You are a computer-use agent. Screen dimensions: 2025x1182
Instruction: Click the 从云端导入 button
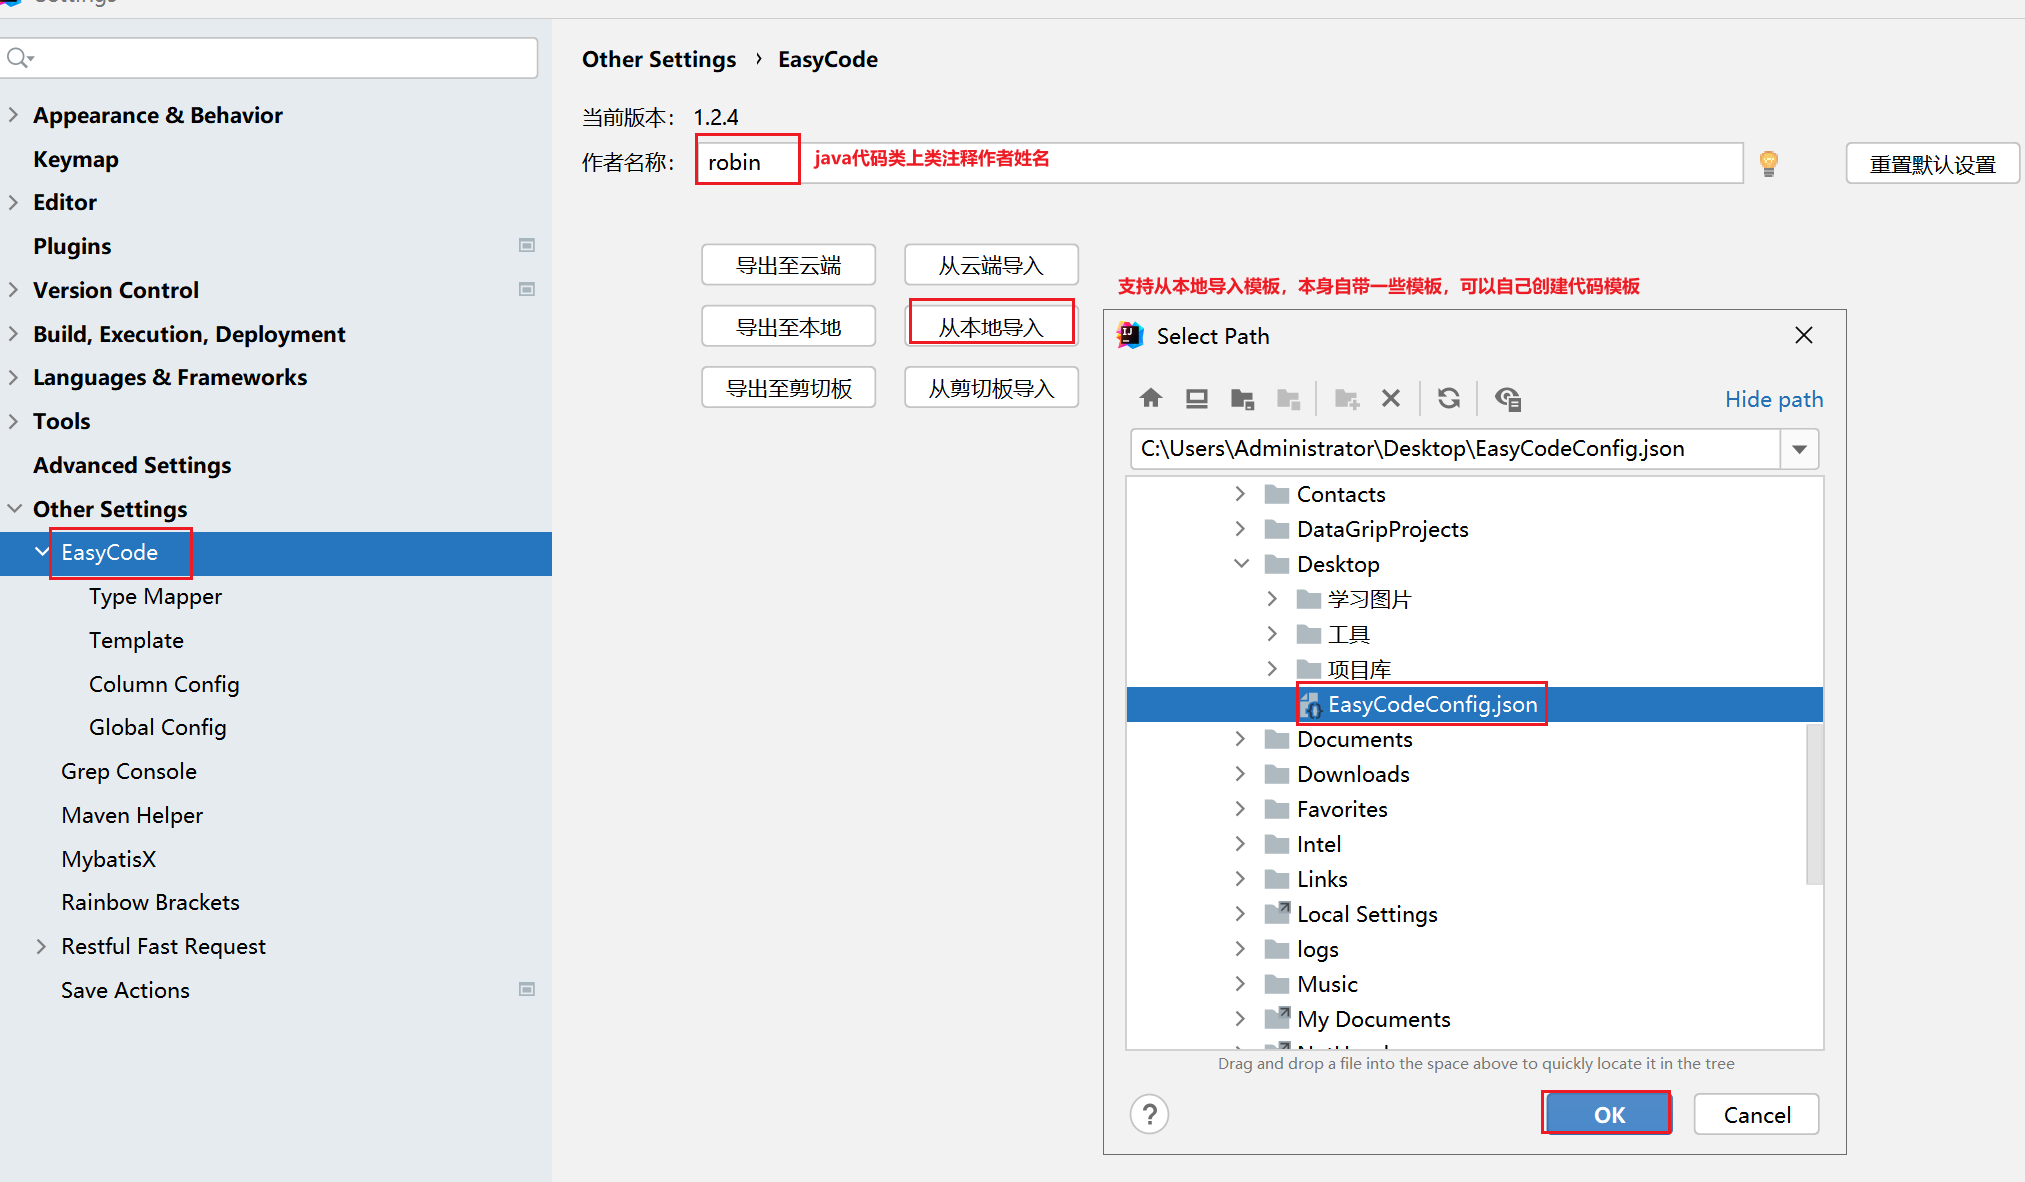(990, 266)
